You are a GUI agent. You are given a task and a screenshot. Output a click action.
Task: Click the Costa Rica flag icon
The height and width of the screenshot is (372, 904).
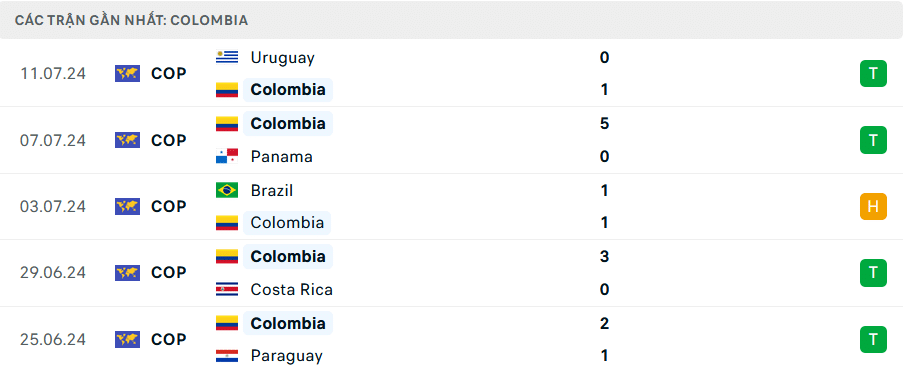[227, 289]
